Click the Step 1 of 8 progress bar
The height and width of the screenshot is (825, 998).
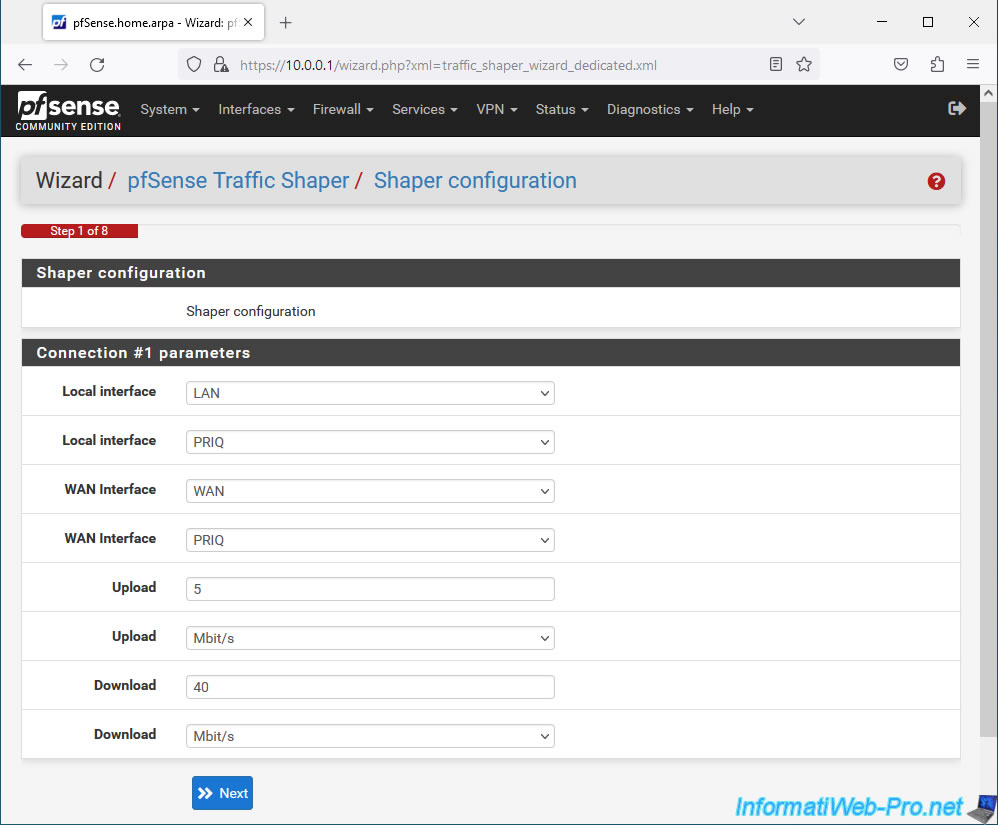point(79,231)
